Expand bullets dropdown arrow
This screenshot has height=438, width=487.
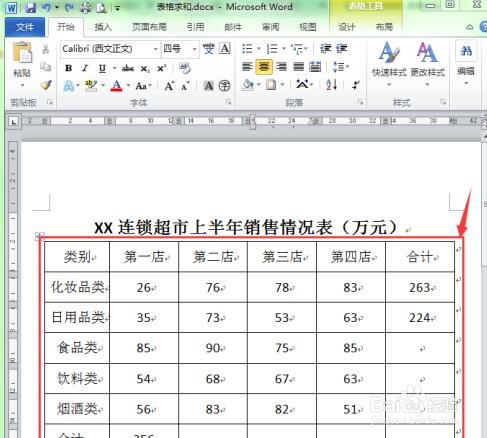[x=259, y=49]
